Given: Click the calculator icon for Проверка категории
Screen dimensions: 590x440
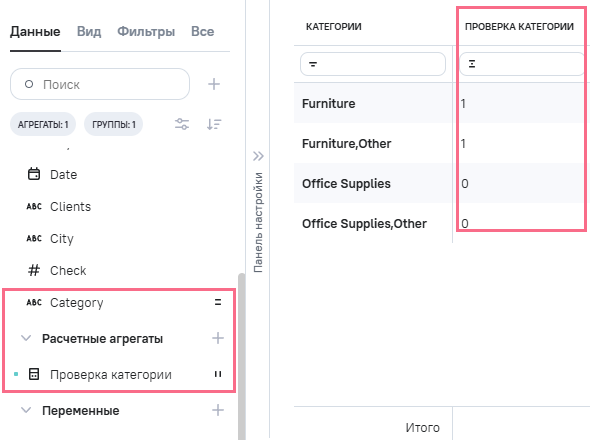Looking at the screenshot, I should click(34, 374).
